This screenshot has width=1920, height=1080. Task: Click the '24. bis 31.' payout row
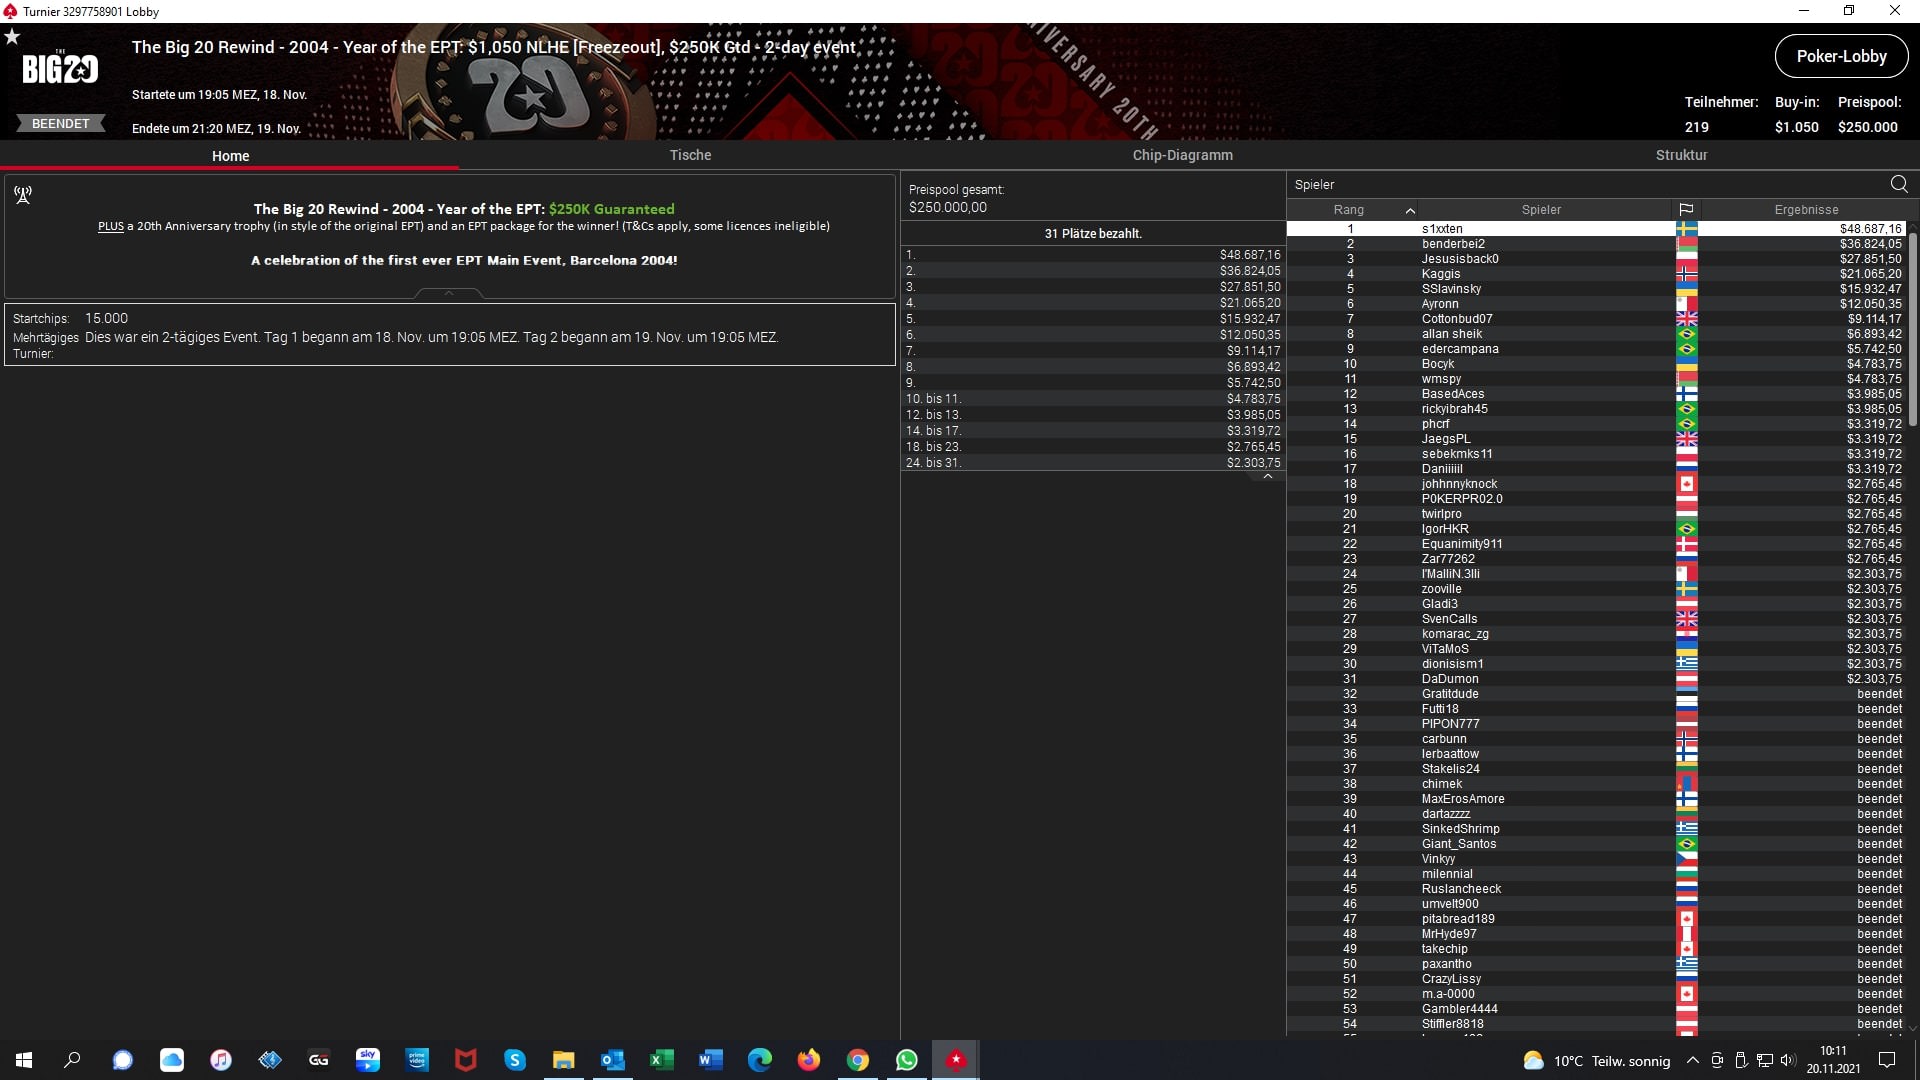tap(1093, 463)
